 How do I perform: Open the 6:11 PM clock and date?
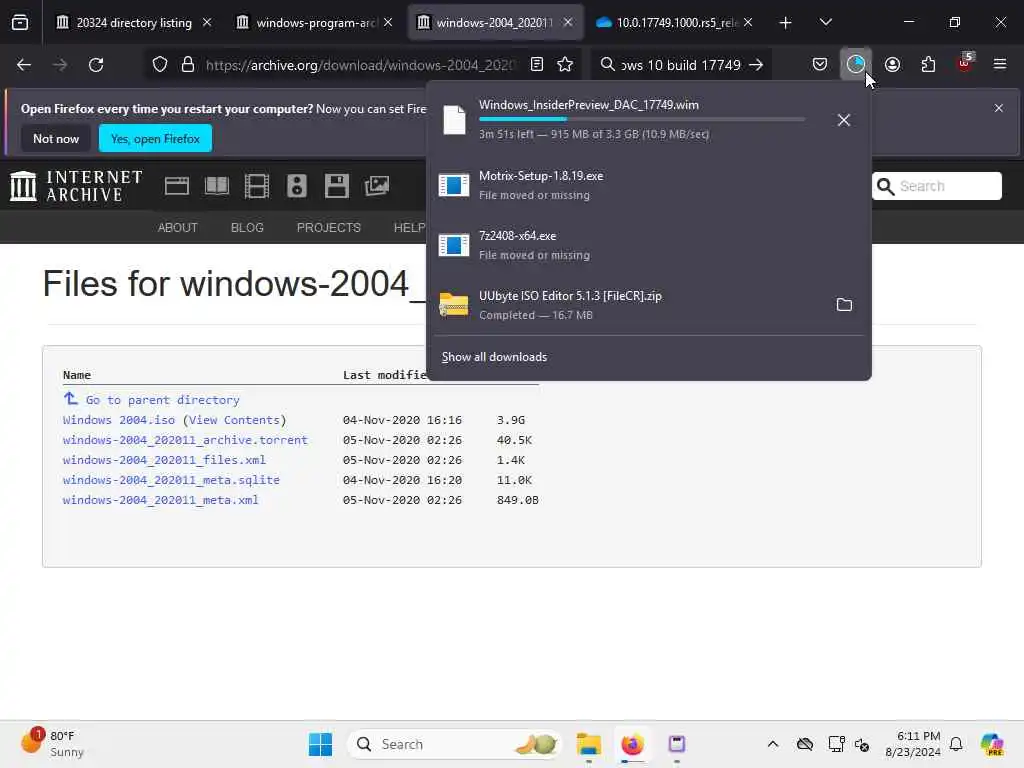[x=912, y=744]
